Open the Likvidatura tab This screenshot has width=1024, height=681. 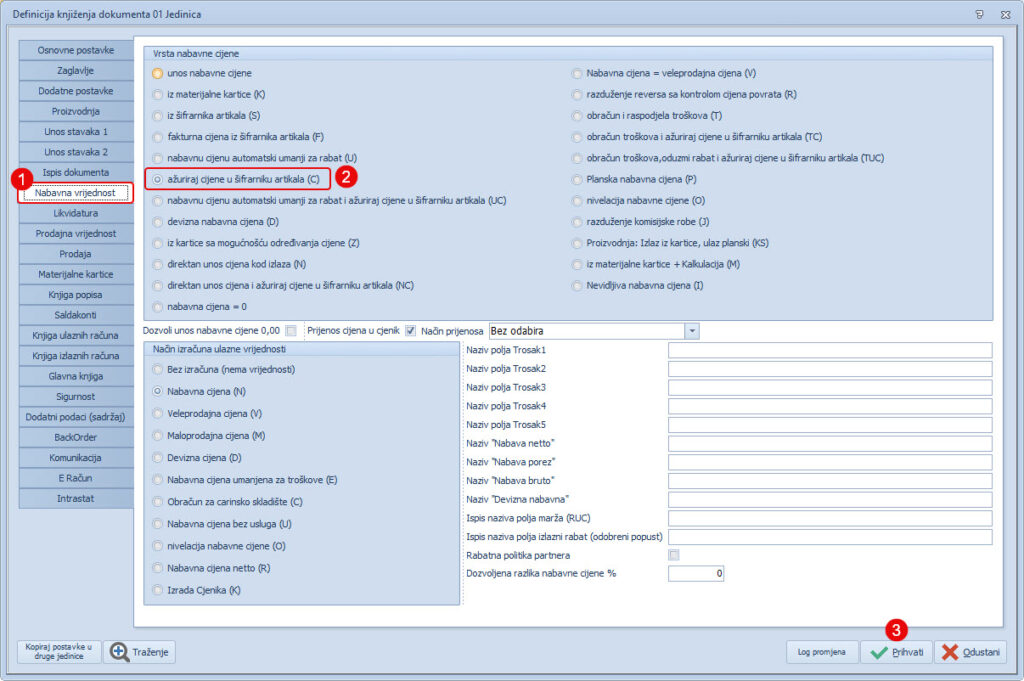(75, 213)
